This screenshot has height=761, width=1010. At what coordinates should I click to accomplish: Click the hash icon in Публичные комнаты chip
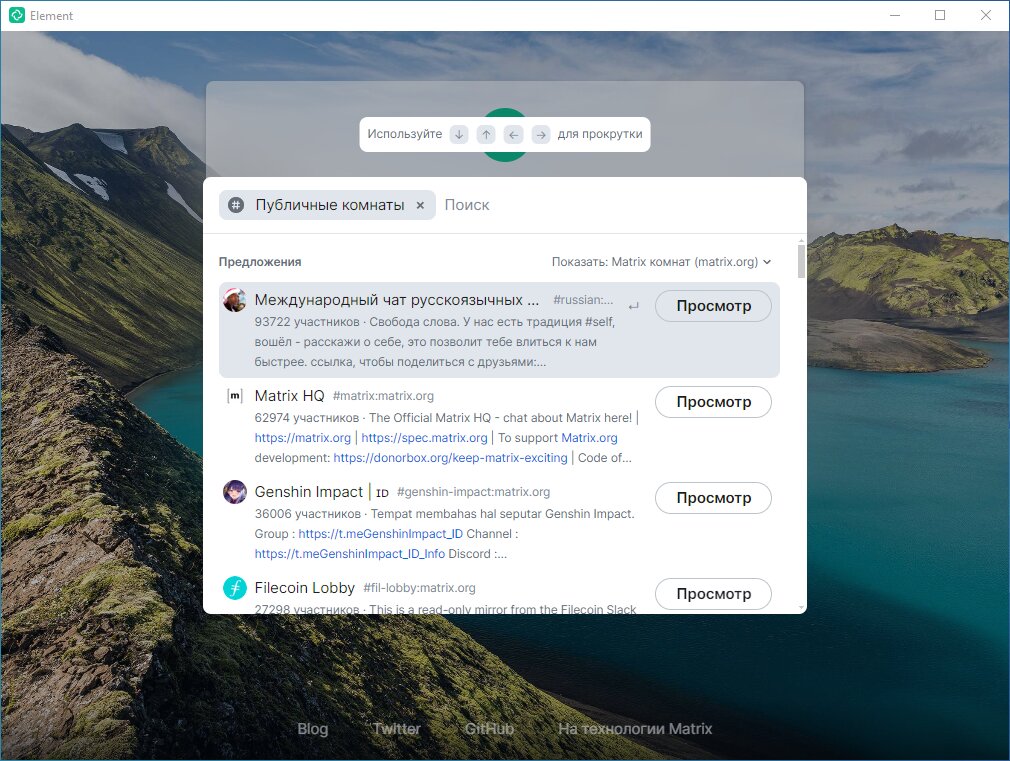click(236, 206)
